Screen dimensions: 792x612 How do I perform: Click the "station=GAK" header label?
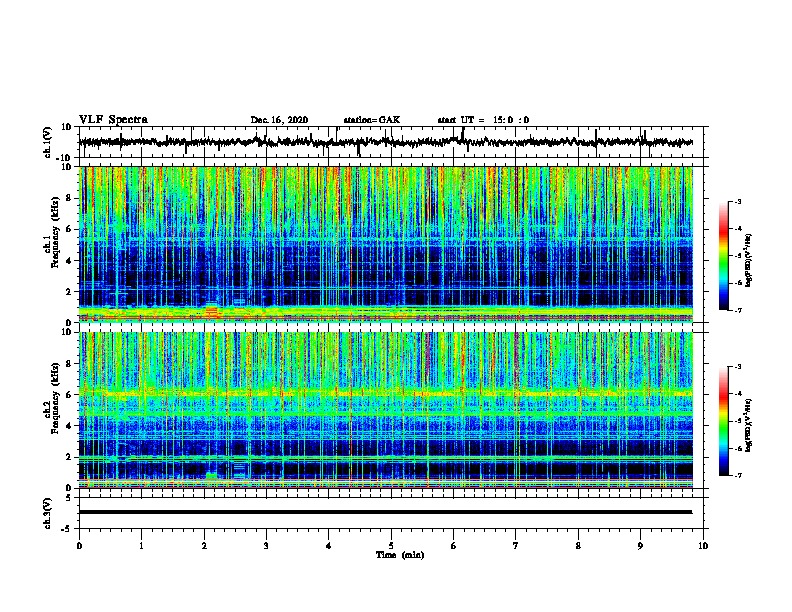point(372,120)
